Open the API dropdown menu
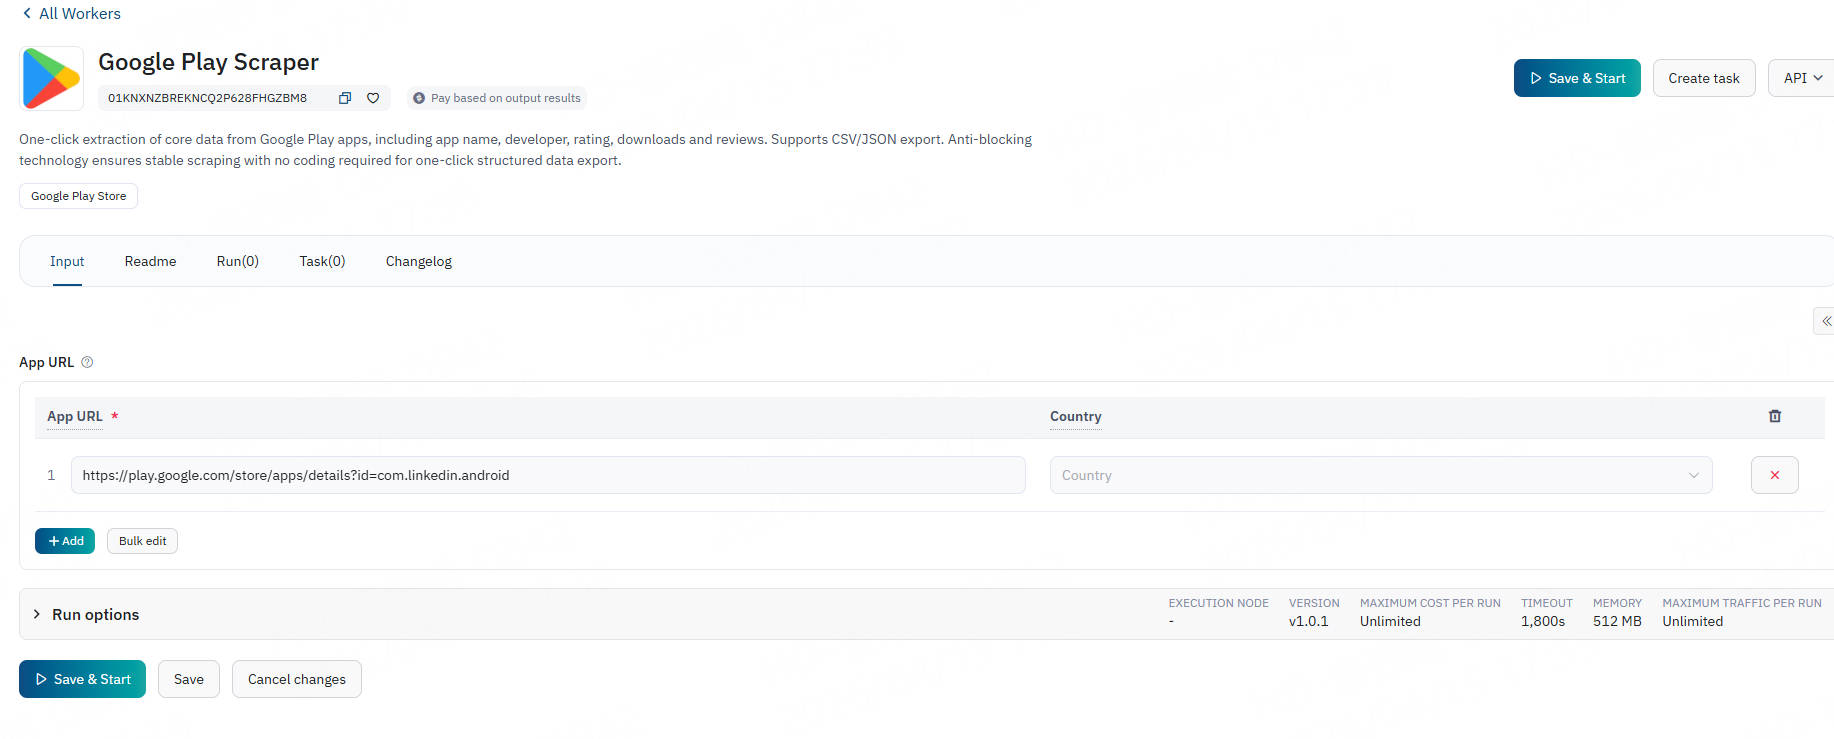Image resolution: width=1834 pixels, height=739 pixels. pyautogui.click(x=1802, y=78)
